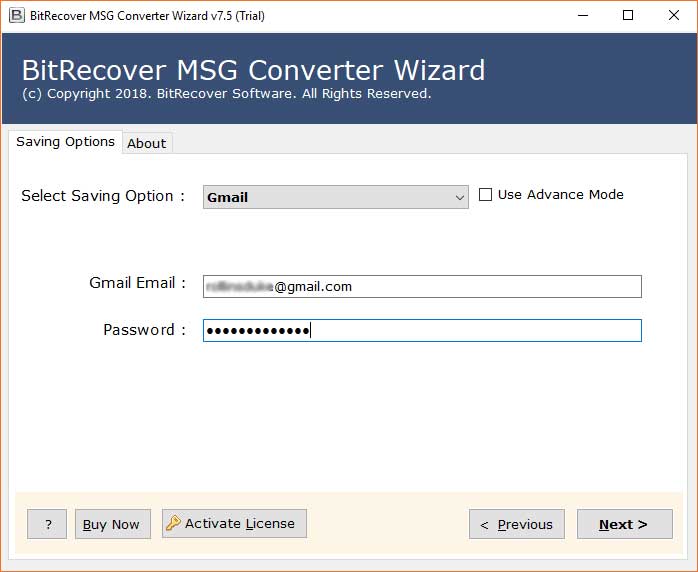Click the key icon on Activate License
This screenshot has width=698, height=572.
click(x=173, y=523)
